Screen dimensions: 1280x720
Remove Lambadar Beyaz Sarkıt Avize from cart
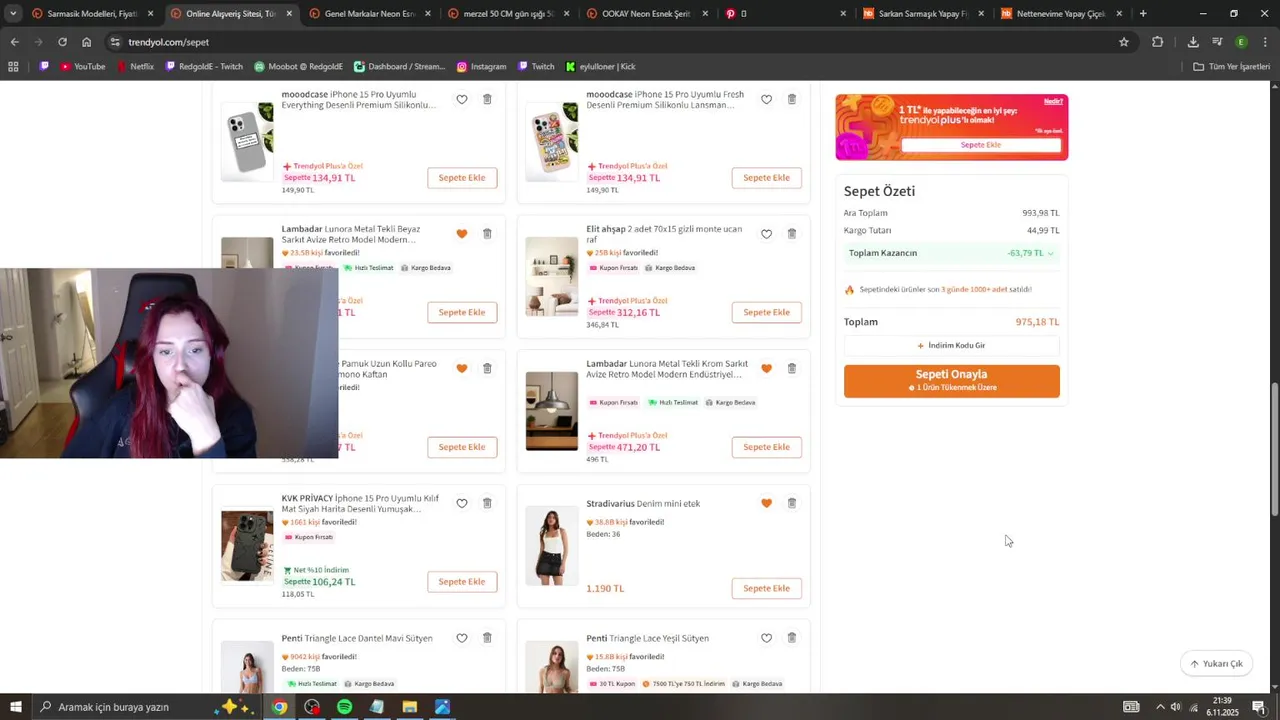[487, 234]
